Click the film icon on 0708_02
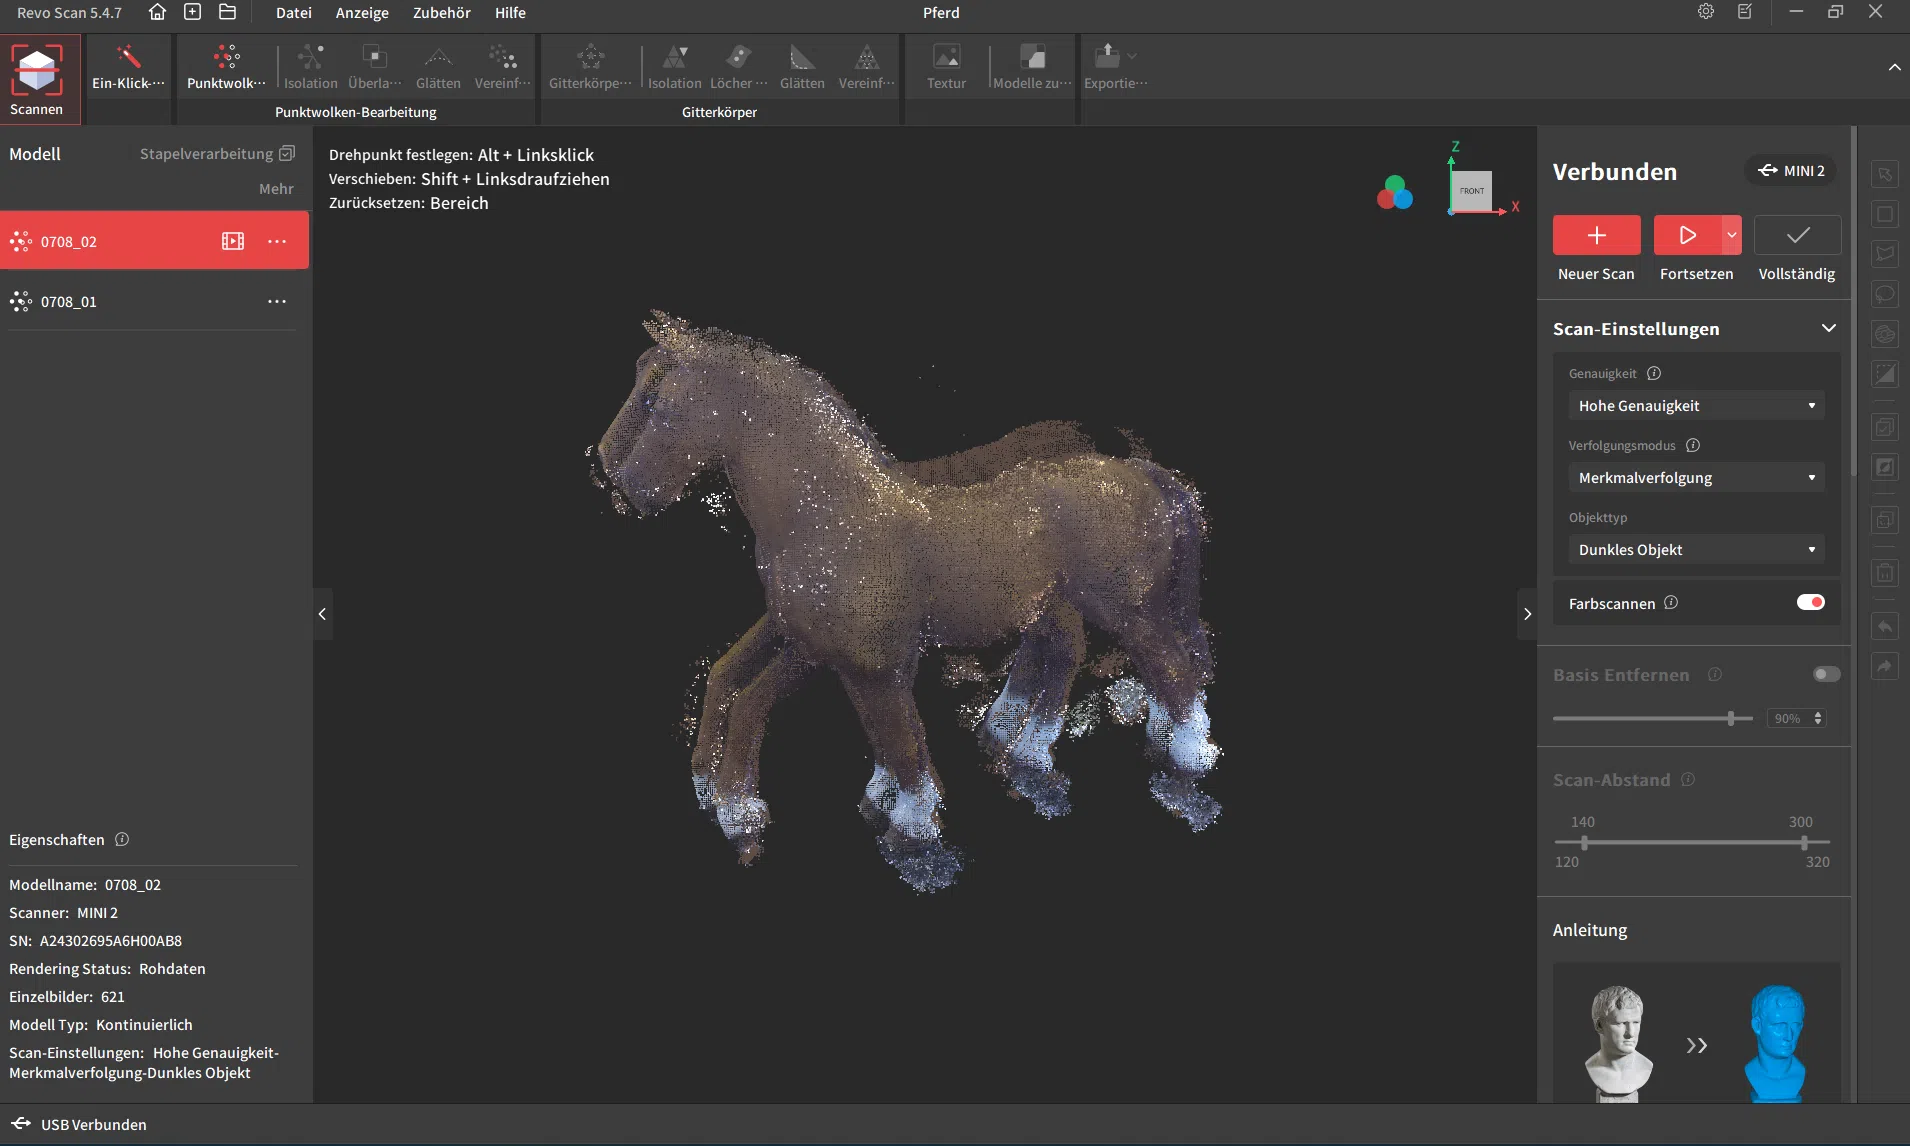Image resolution: width=1910 pixels, height=1146 pixels. 233,241
